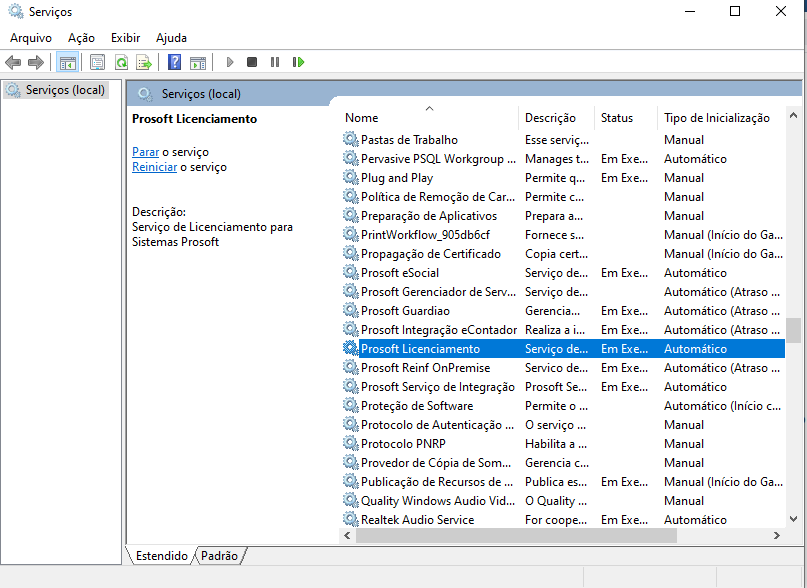Click the Parar o serviço link
807x588 pixels.
[146, 152]
